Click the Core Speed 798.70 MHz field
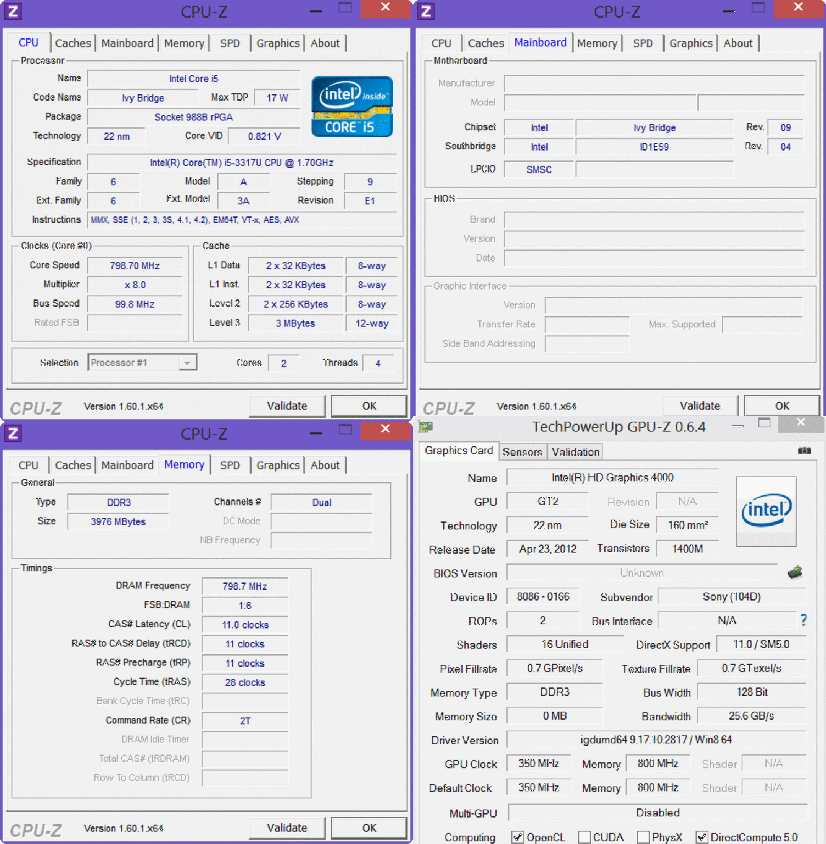This screenshot has height=844, width=826. point(135,266)
